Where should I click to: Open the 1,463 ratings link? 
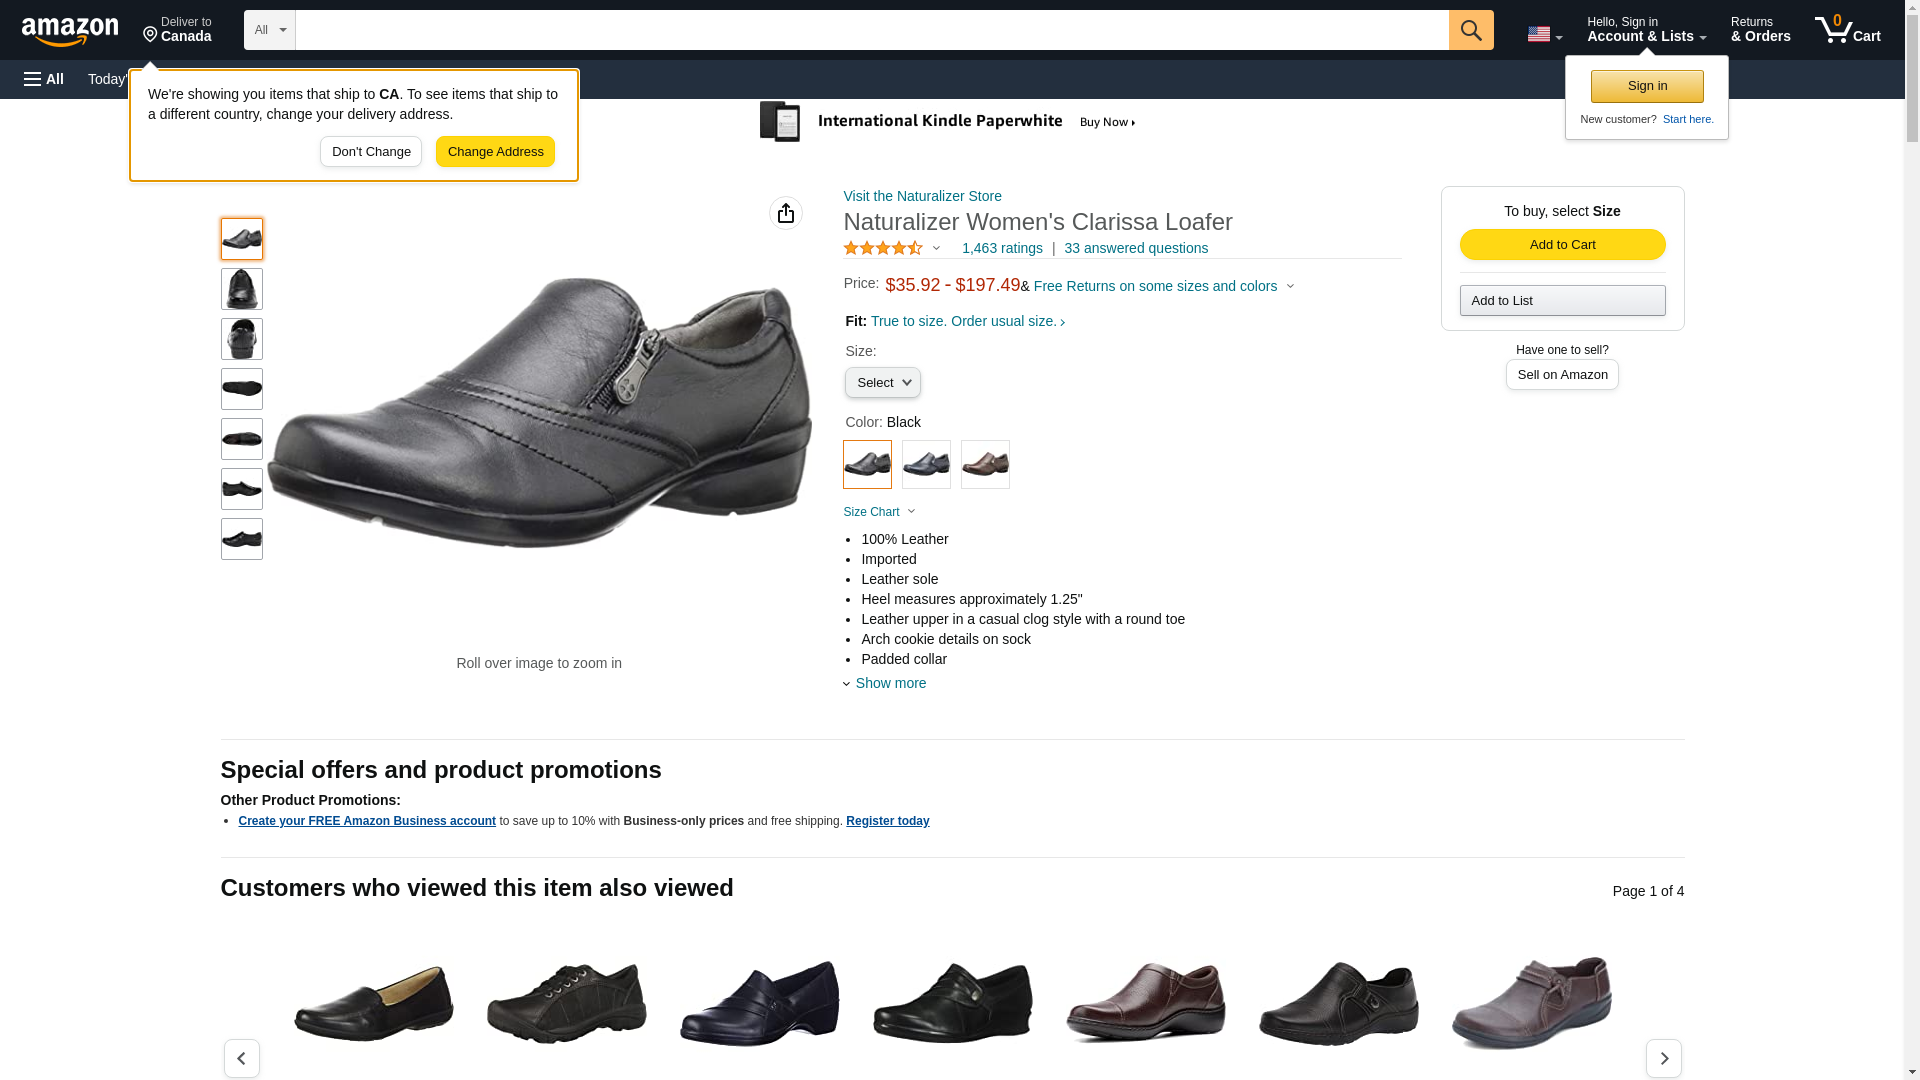click(1001, 248)
